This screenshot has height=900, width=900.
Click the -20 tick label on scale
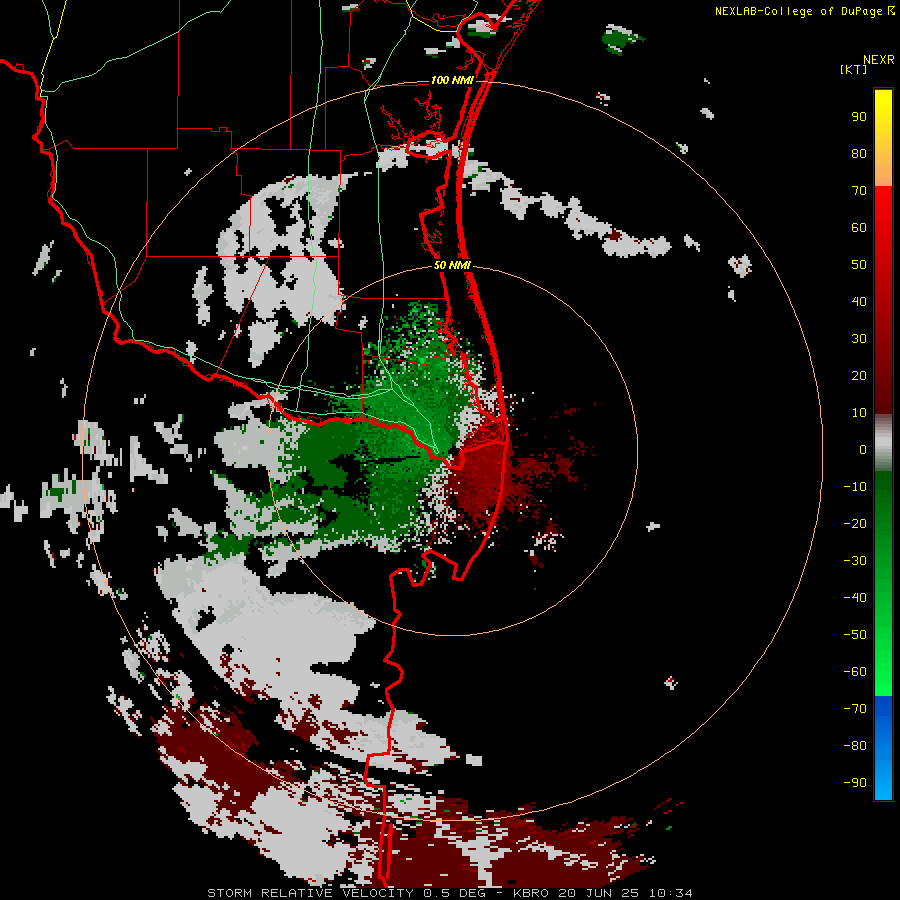855,523
